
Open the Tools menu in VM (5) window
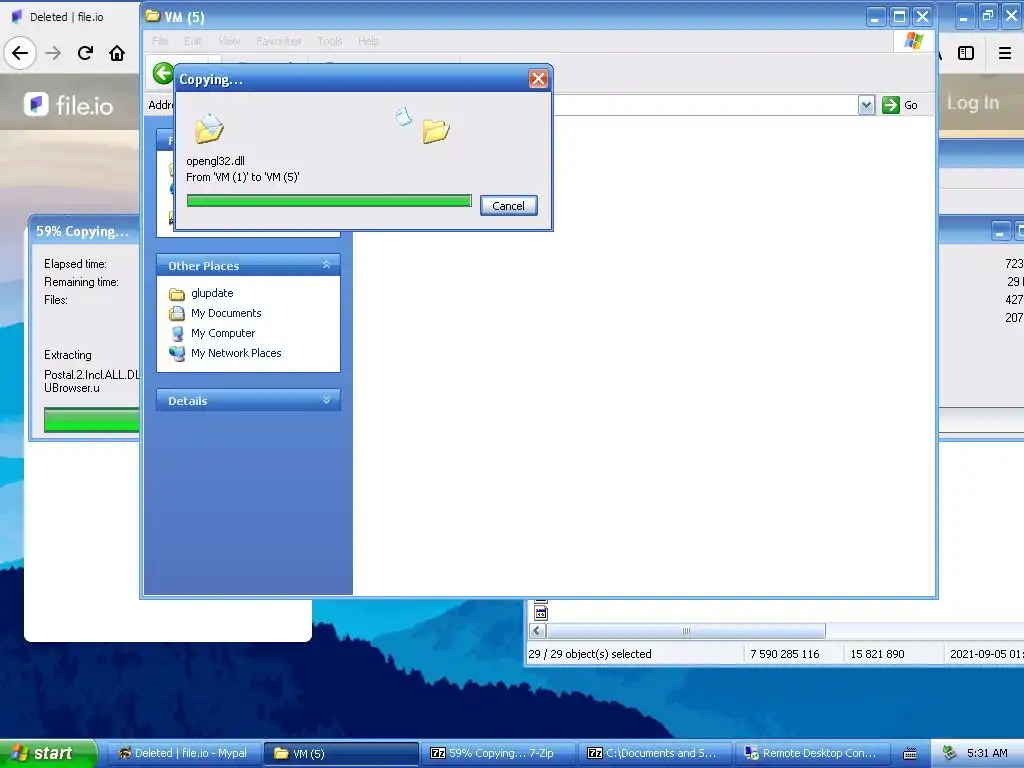click(330, 40)
